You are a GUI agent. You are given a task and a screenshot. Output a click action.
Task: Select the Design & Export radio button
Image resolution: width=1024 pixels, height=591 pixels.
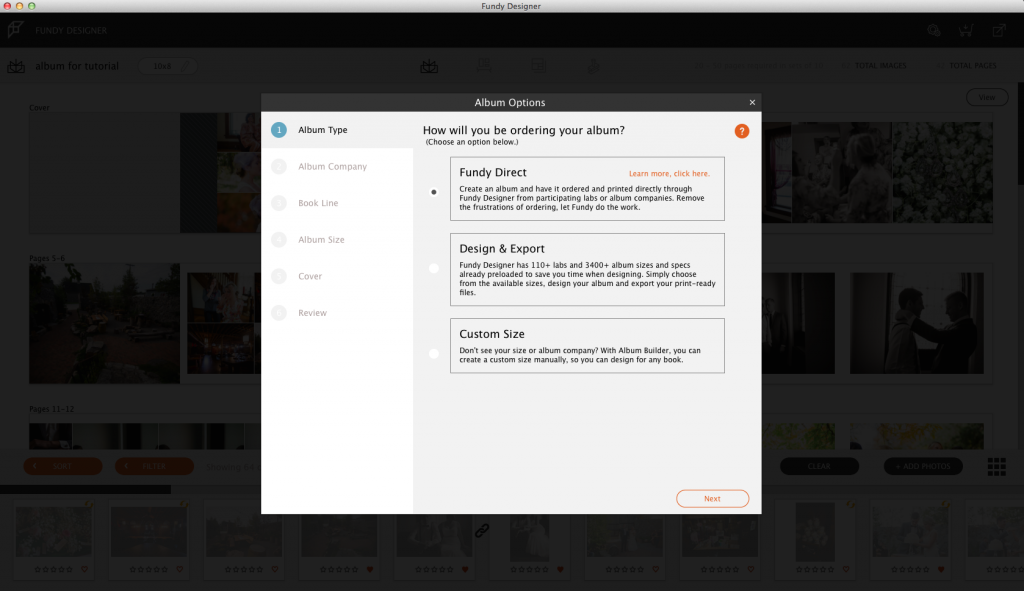434,268
